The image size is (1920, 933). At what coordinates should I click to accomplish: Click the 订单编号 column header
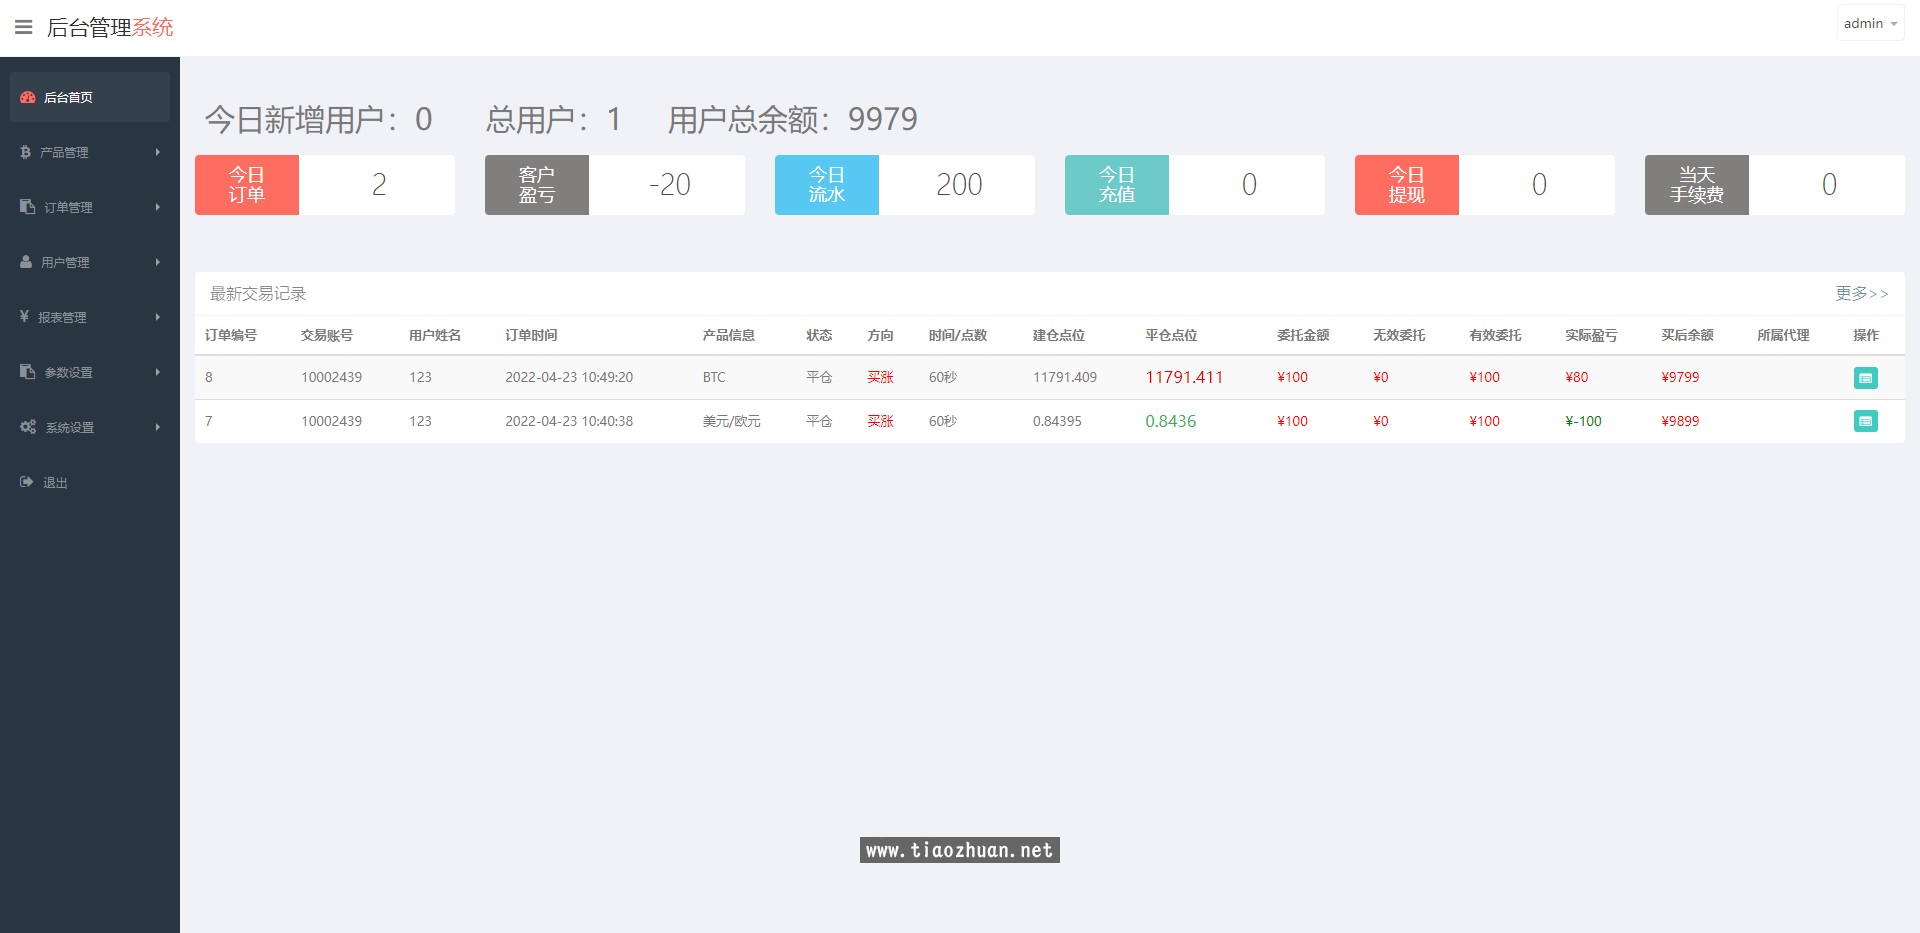coord(231,335)
